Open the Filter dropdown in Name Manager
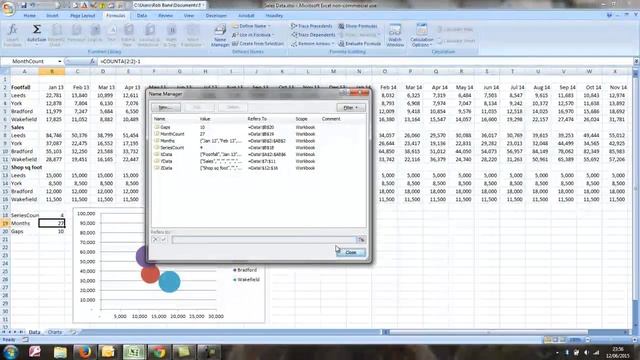This screenshot has height=360, width=640. pyautogui.click(x=351, y=108)
